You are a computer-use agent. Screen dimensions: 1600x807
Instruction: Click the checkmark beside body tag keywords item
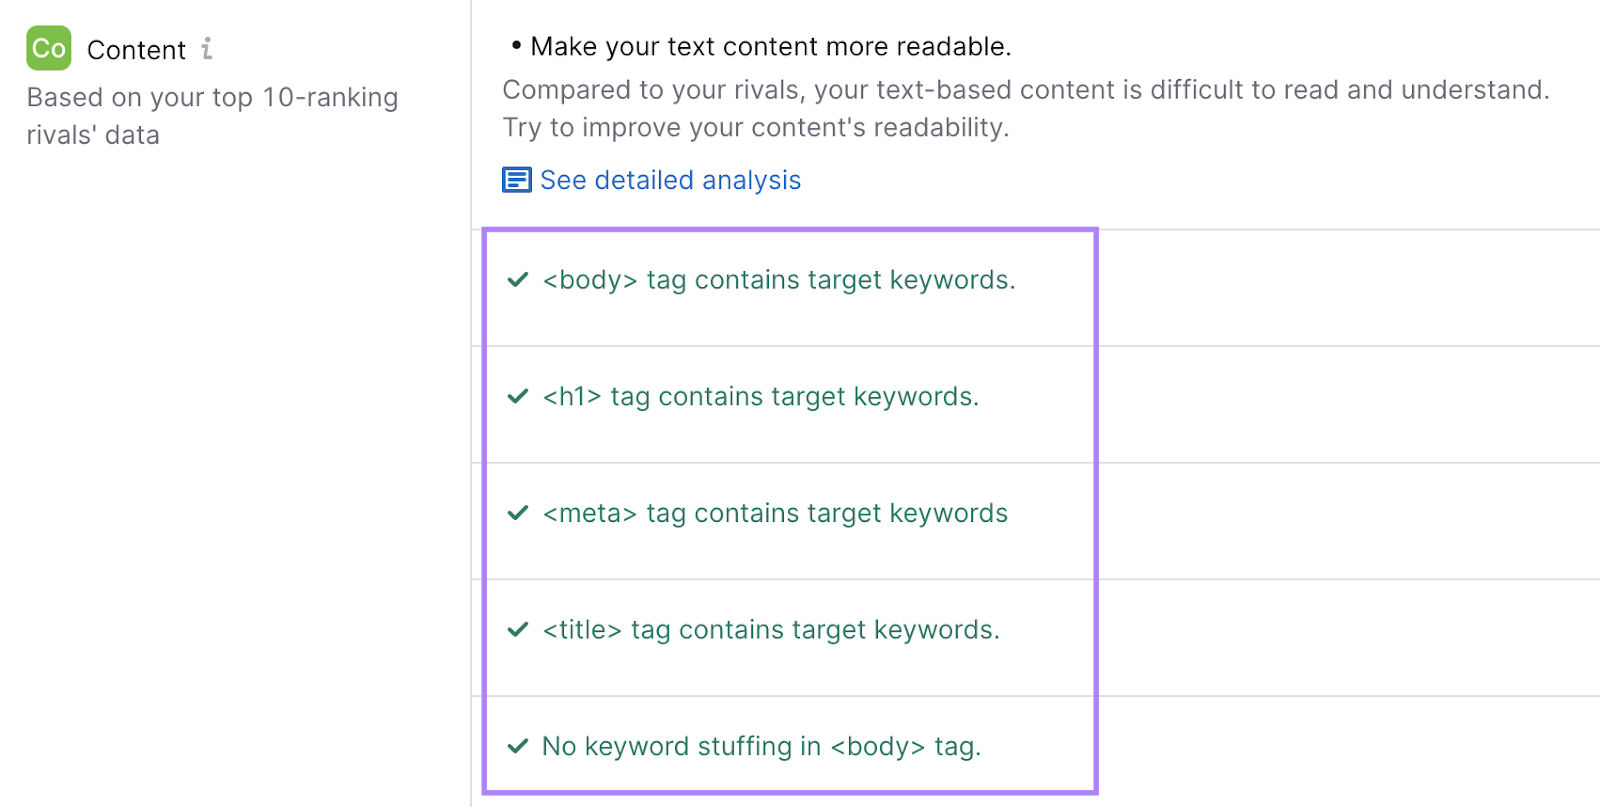tap(517, 281)
